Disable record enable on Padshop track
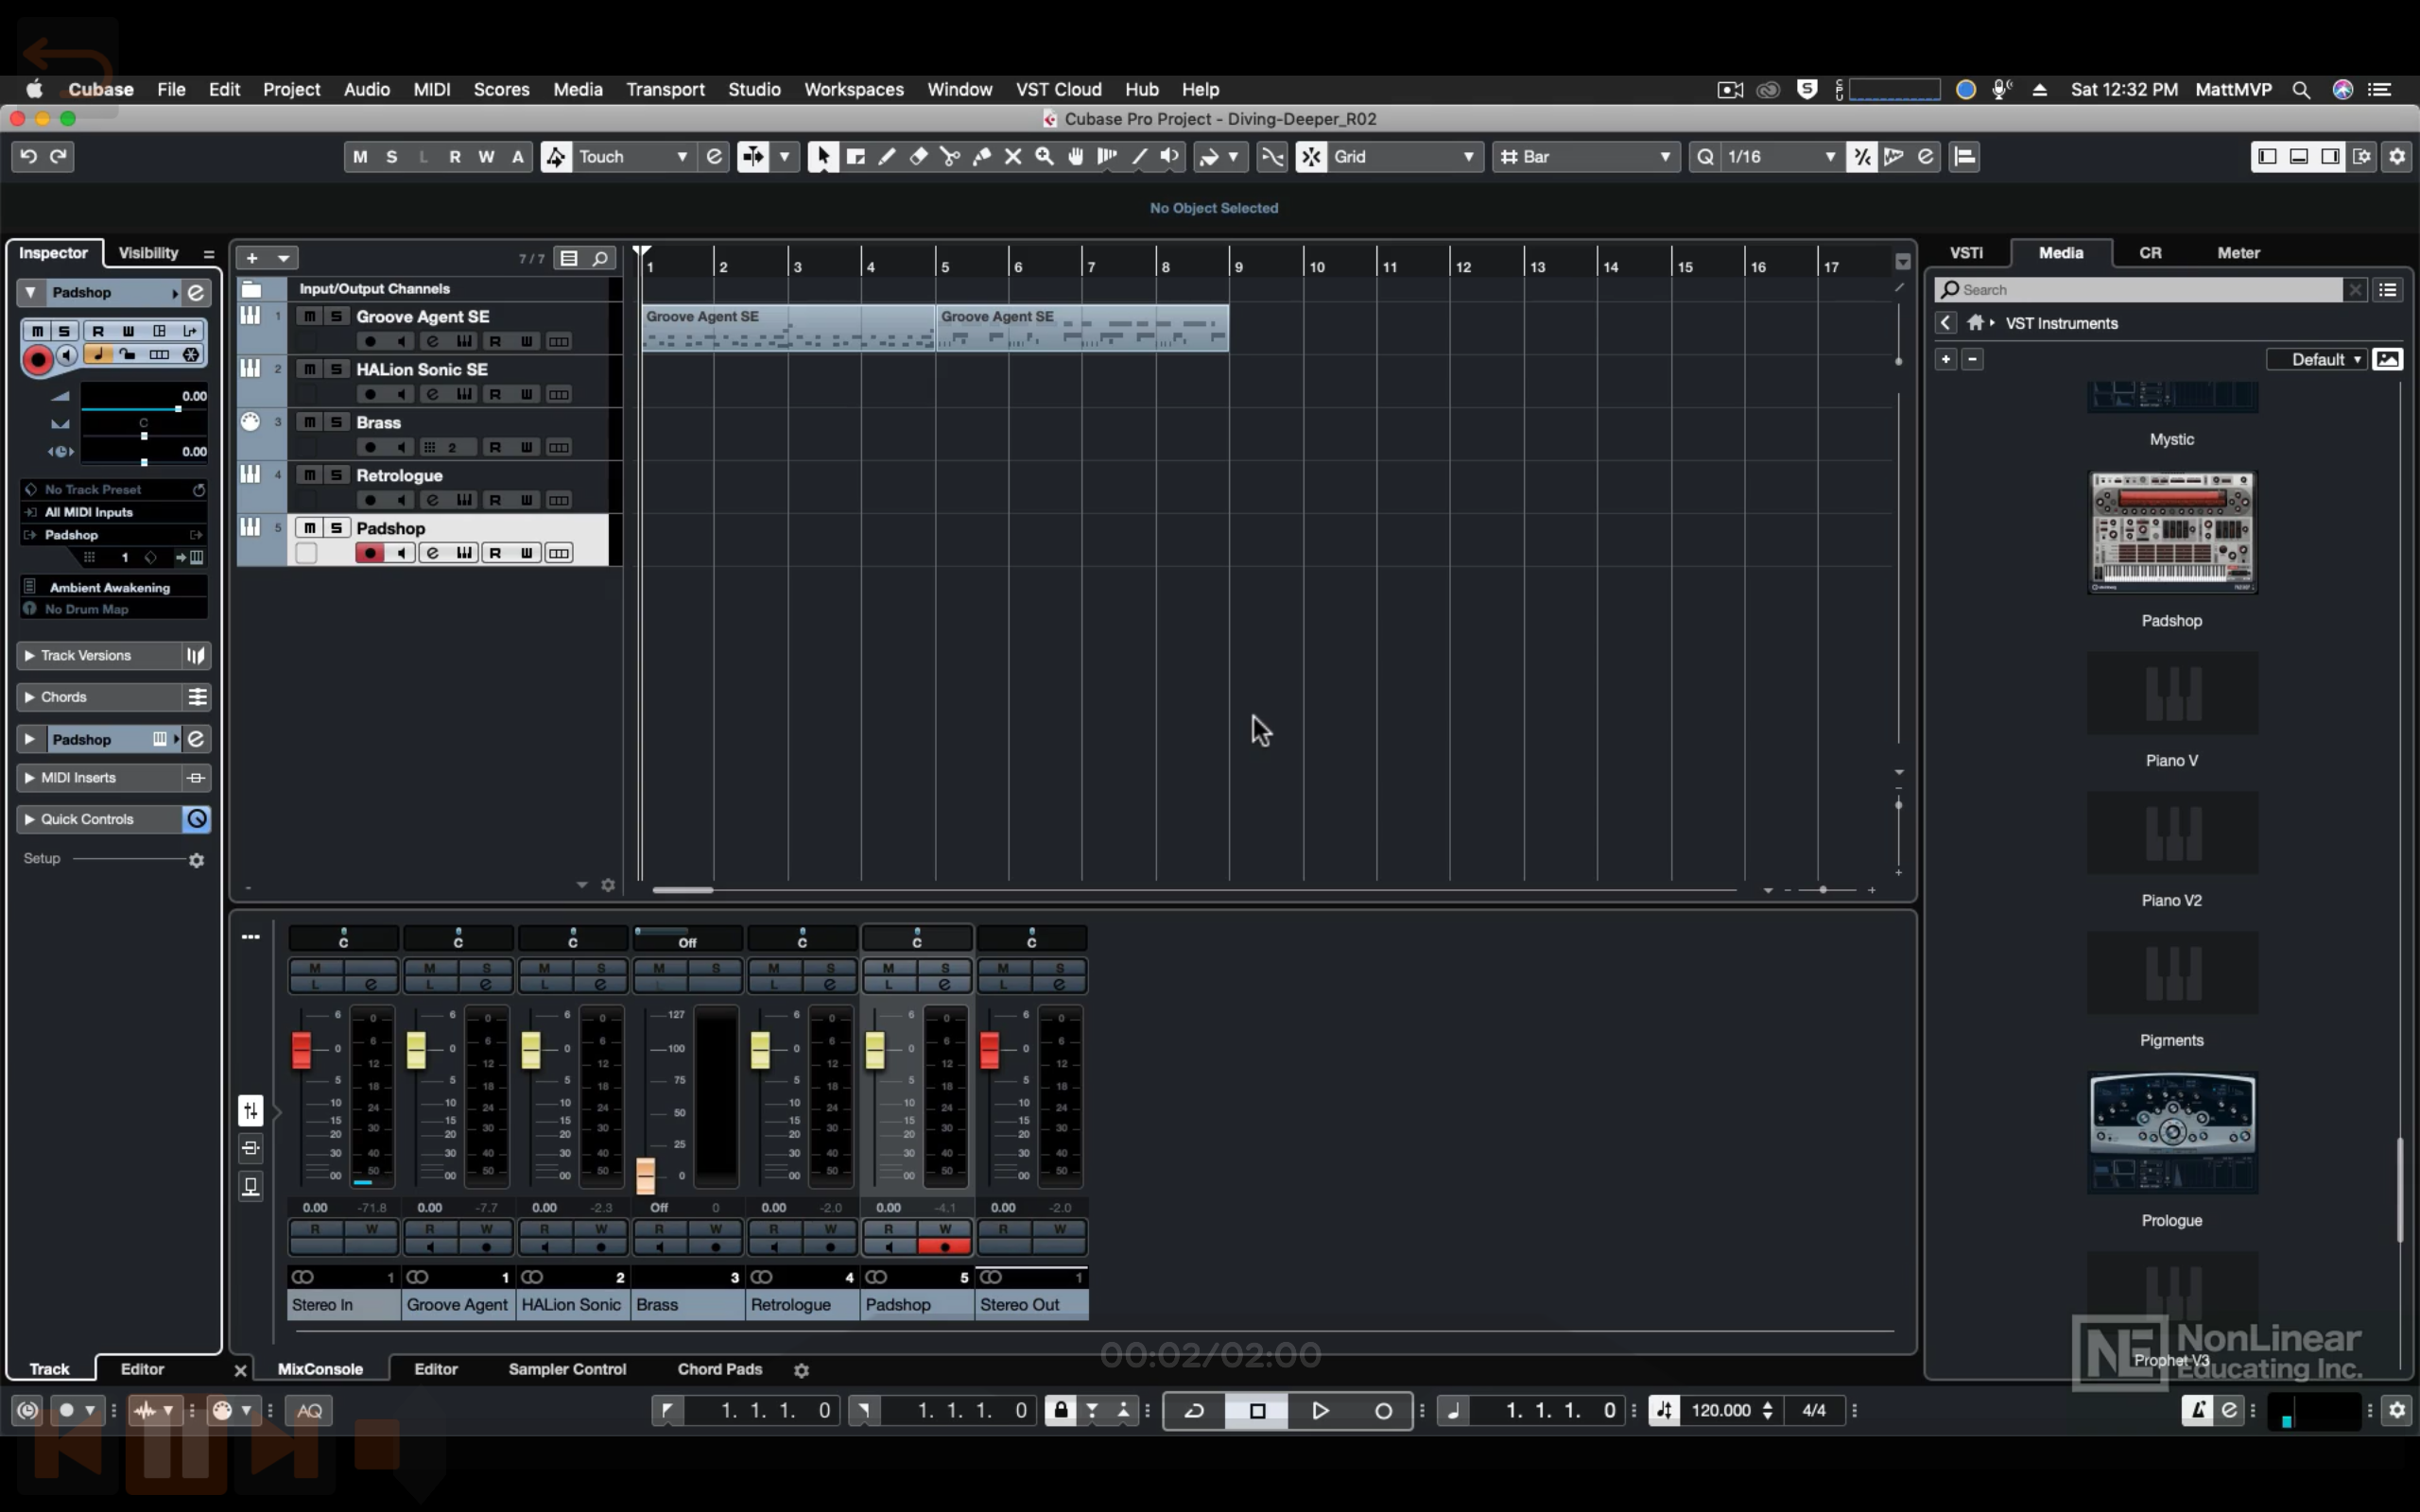This screenshot has height=1512, width=2420. pos(370,553)
